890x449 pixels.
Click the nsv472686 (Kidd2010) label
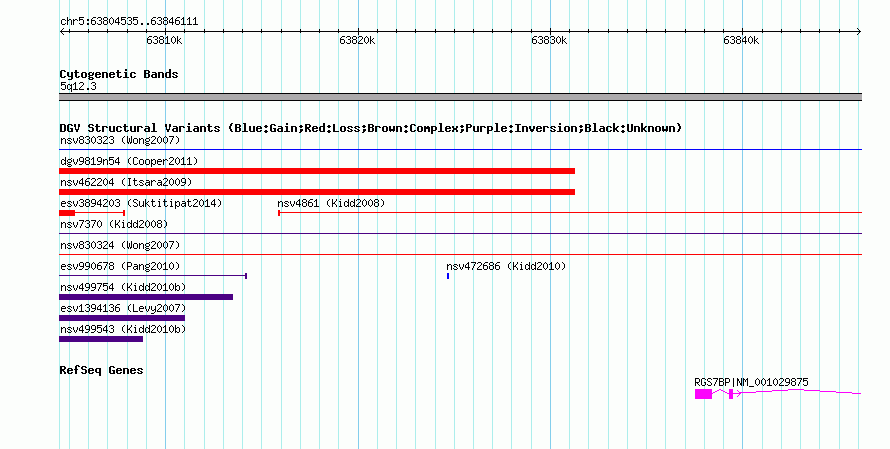click(506, 266)
